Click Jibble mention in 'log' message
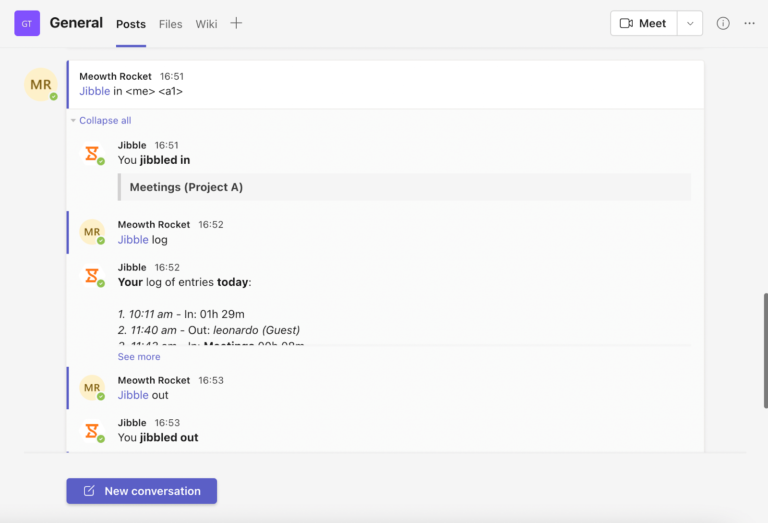The image size is (768, 523). pos(133,239)
